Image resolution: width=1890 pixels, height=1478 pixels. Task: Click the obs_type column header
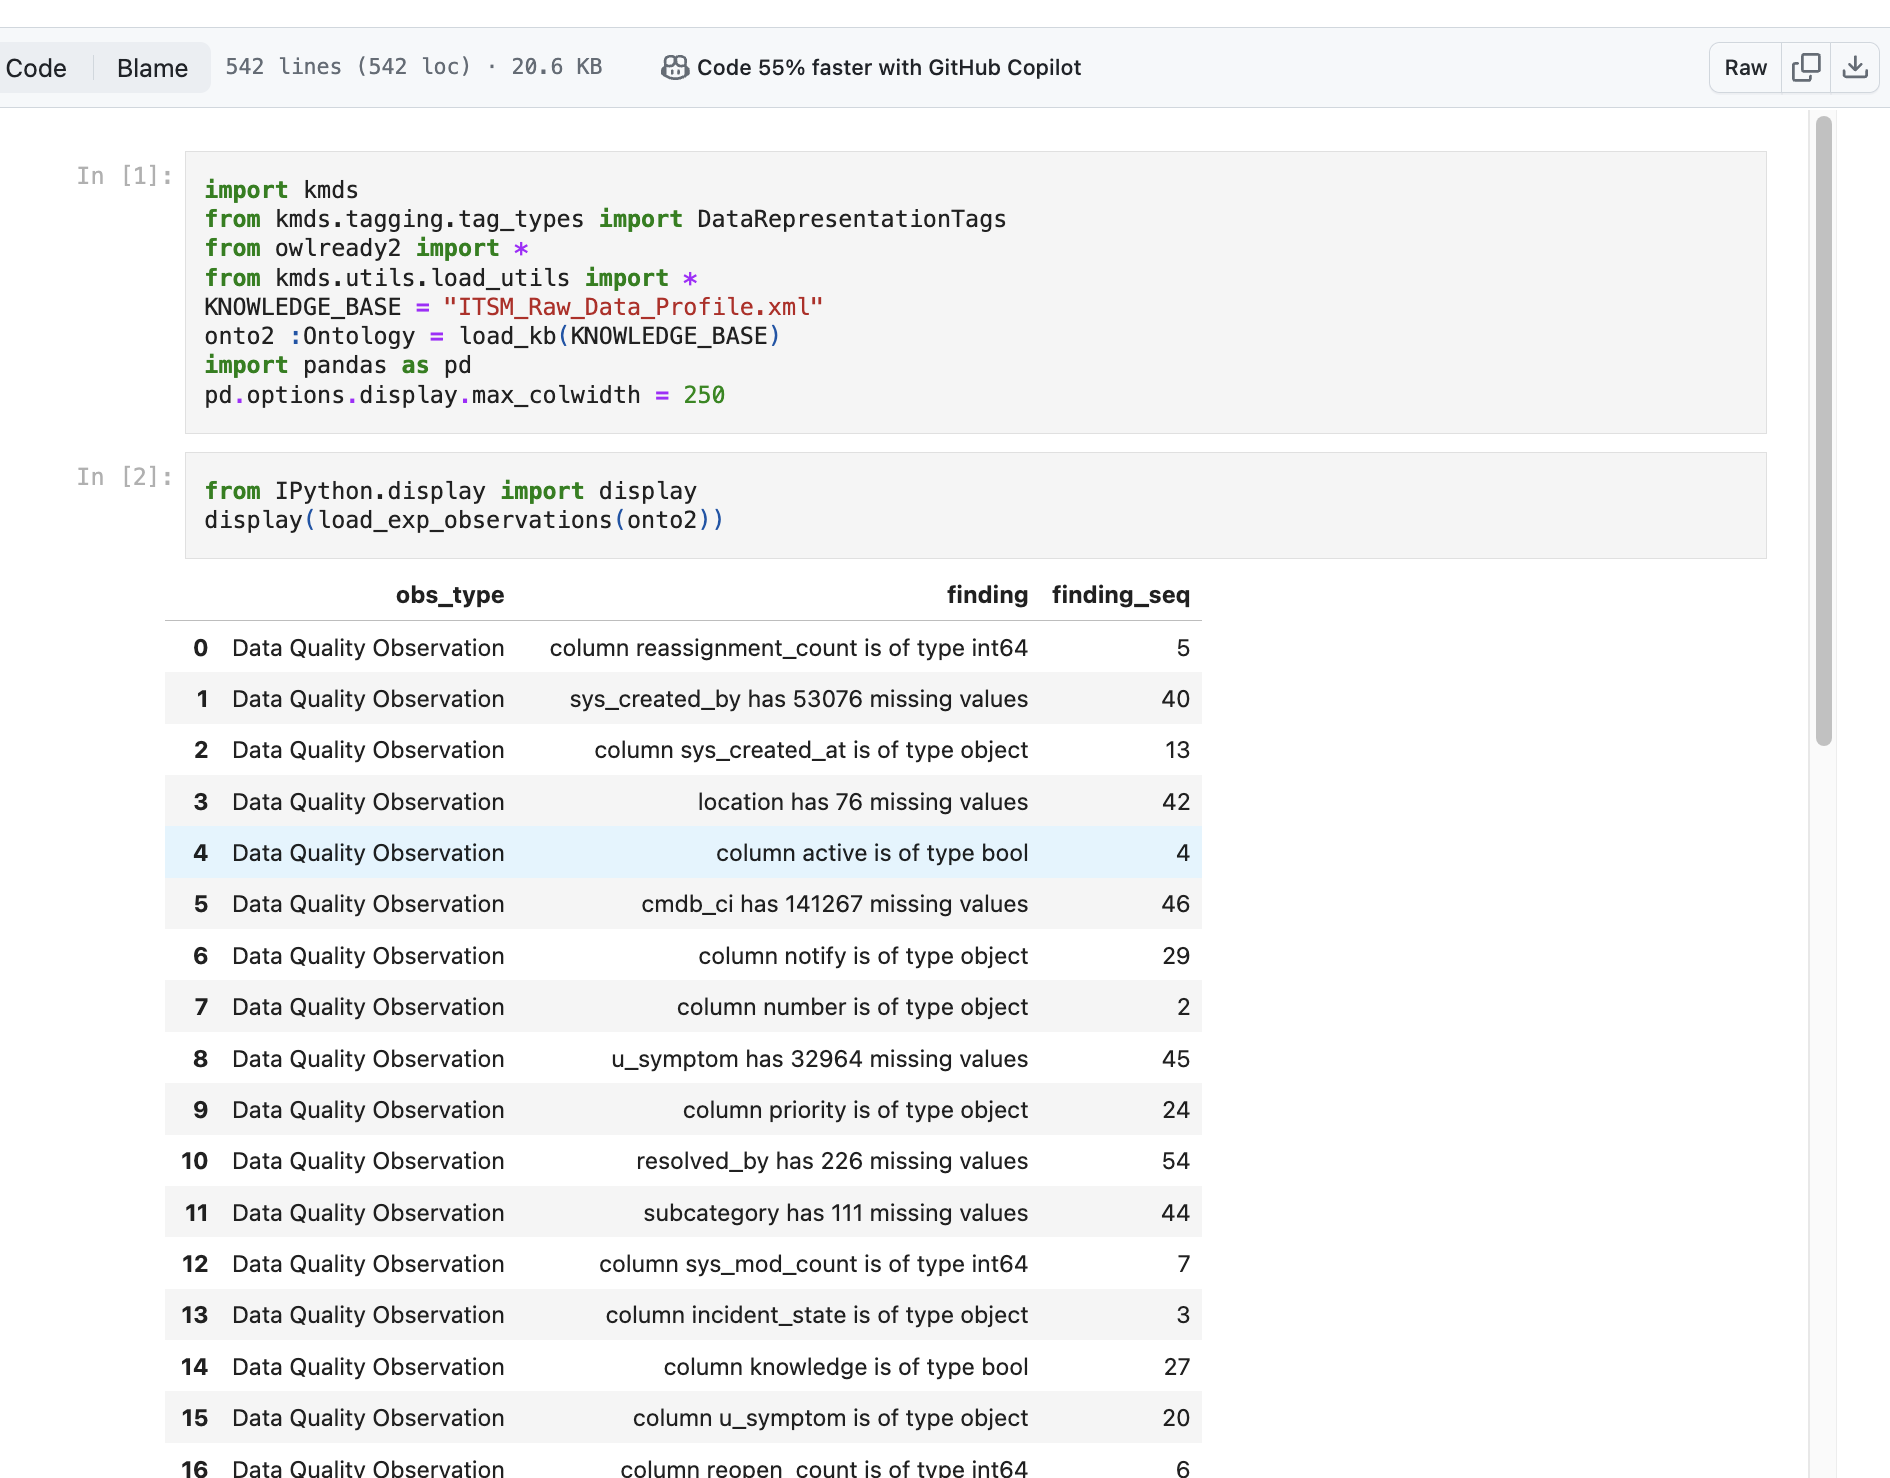click(450, 595)
